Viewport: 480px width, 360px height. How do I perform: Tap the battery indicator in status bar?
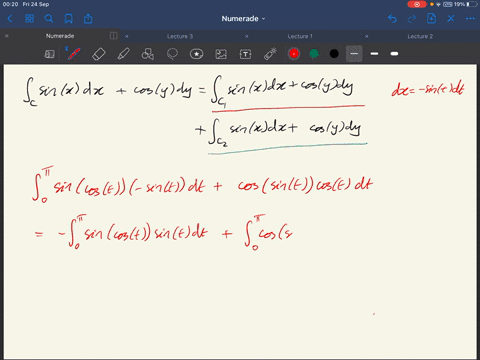coord(472,4)
